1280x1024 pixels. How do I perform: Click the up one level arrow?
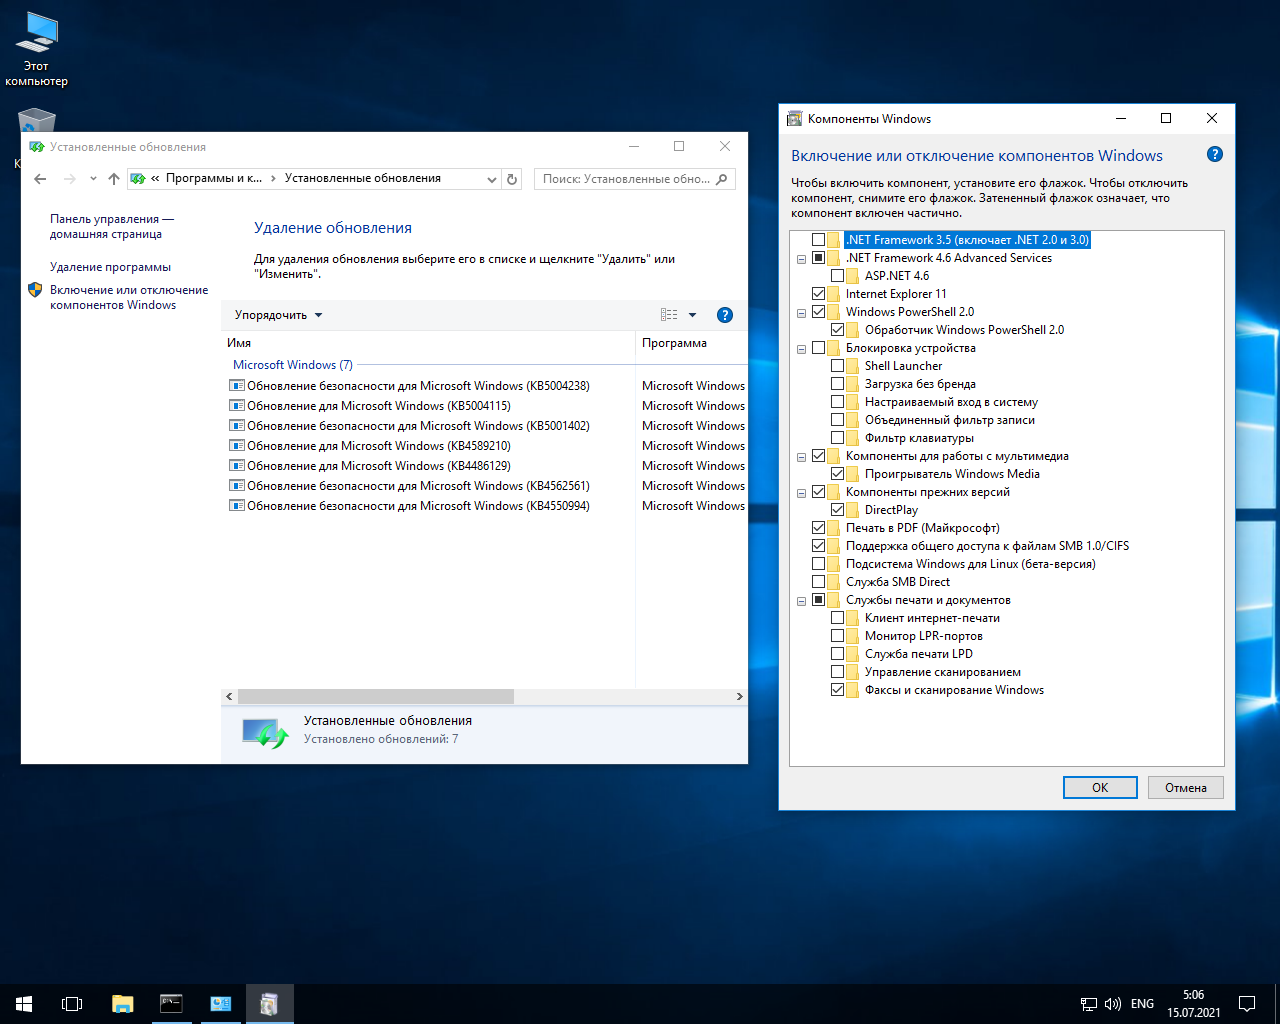(114, 179)
